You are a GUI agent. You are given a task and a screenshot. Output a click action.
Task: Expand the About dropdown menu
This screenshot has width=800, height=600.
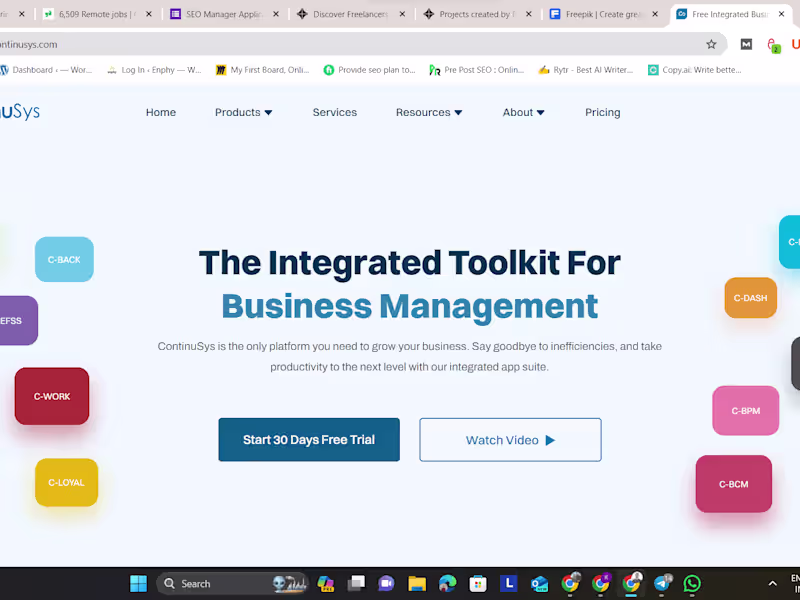[523, 112]
